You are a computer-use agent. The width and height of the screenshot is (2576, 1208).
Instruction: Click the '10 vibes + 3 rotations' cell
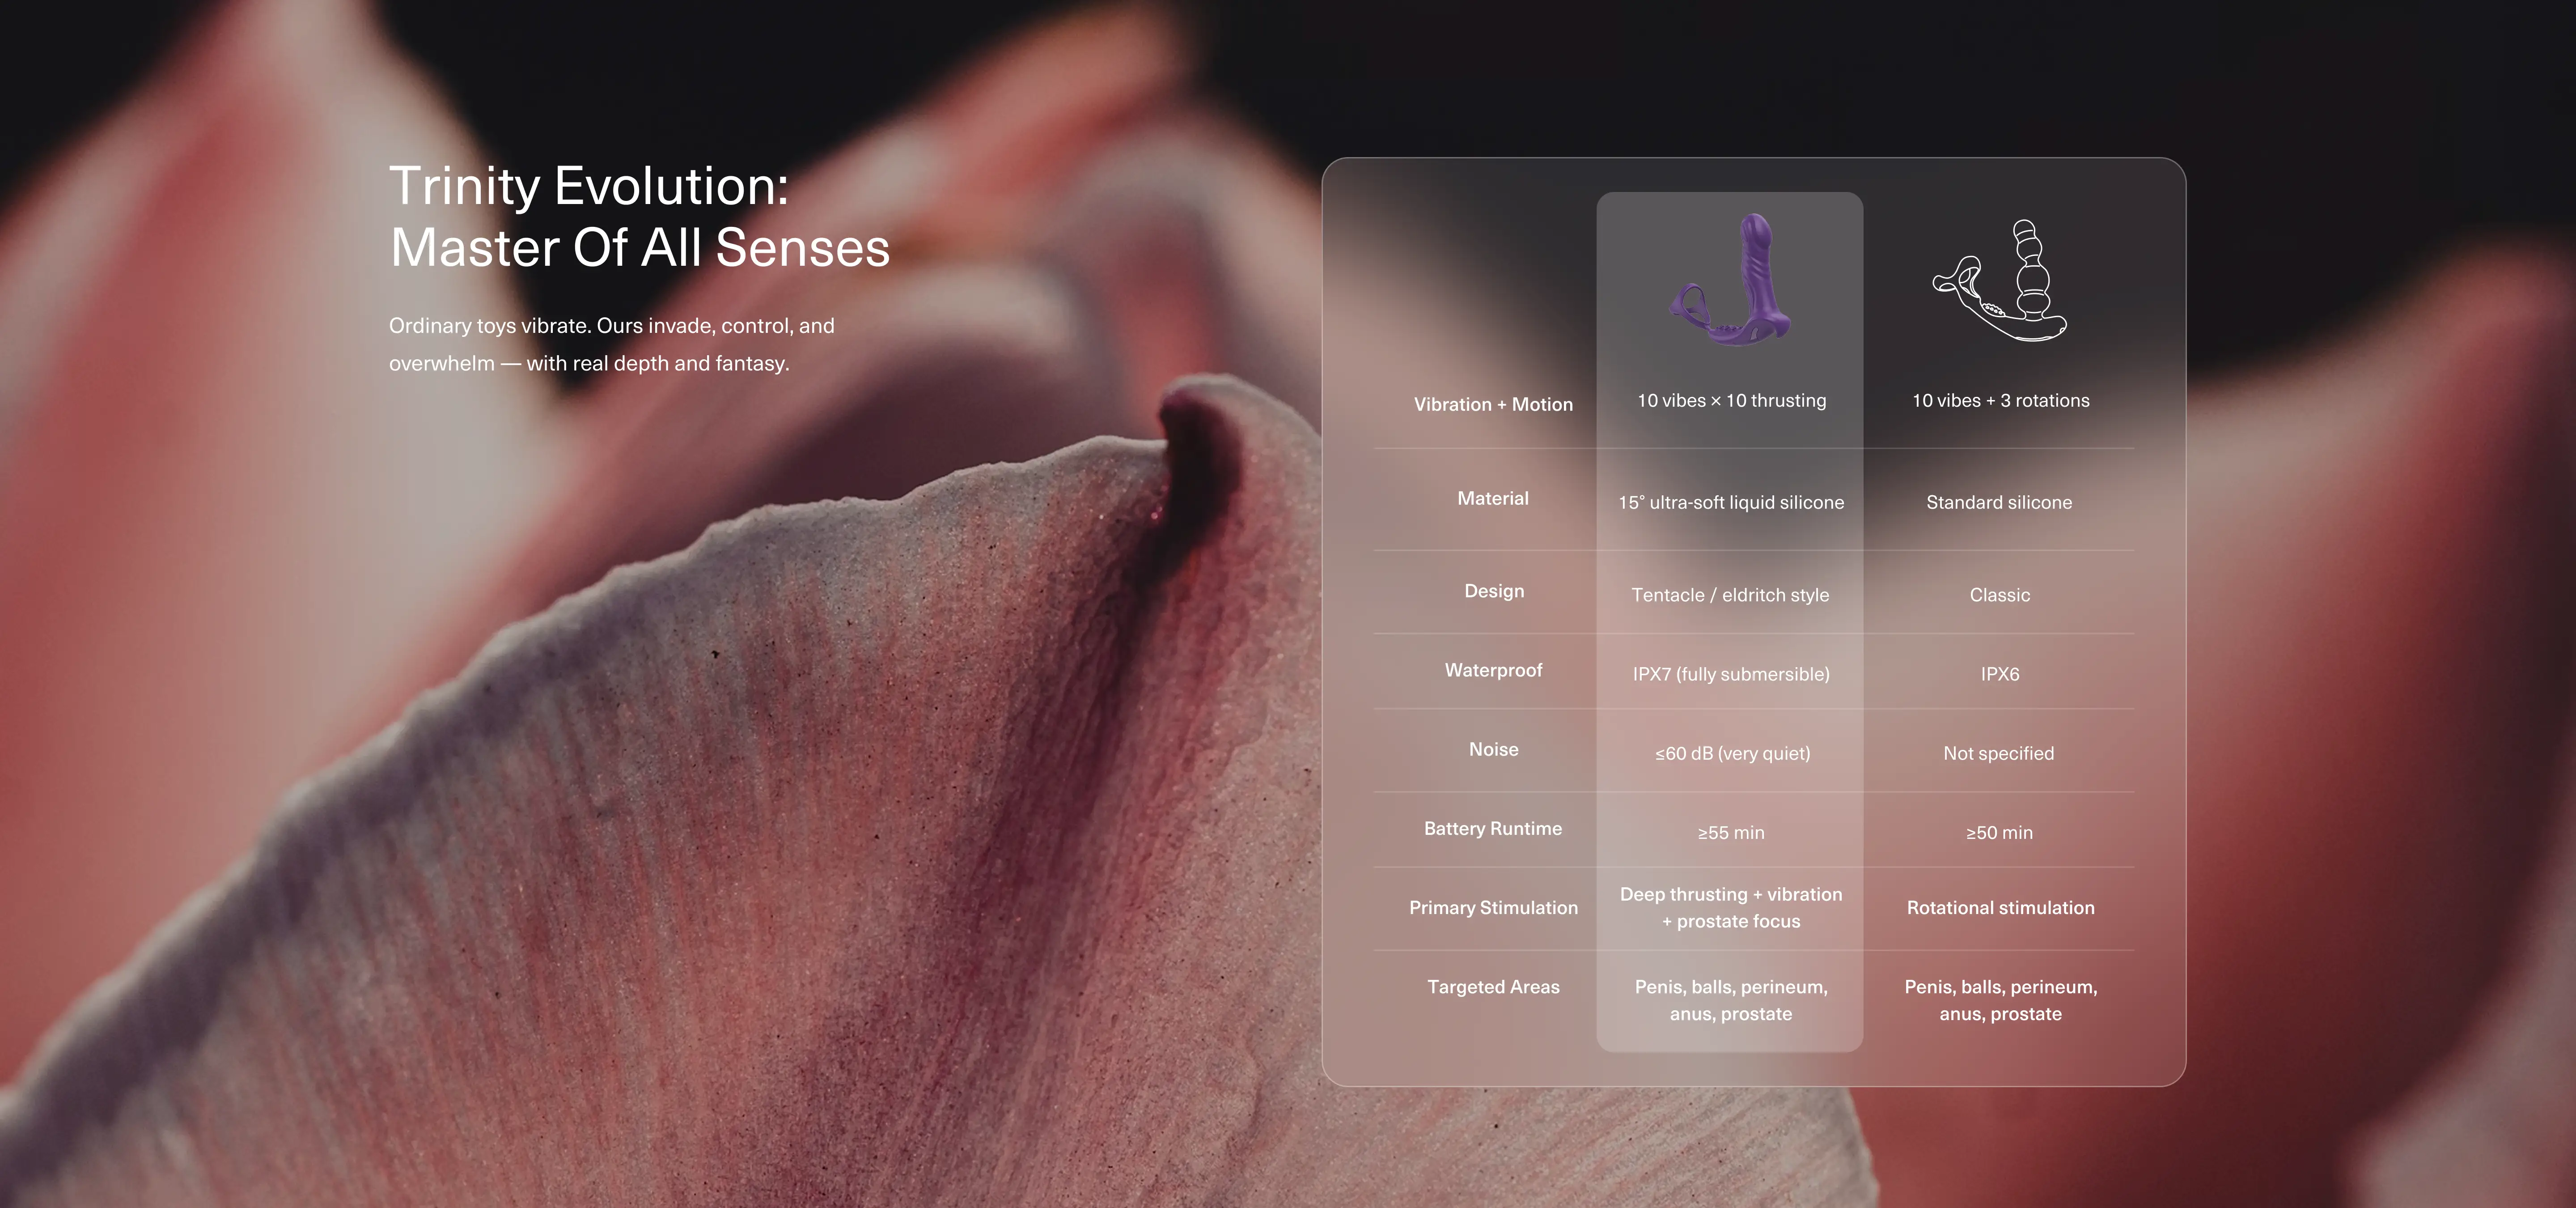[2000, 400]
